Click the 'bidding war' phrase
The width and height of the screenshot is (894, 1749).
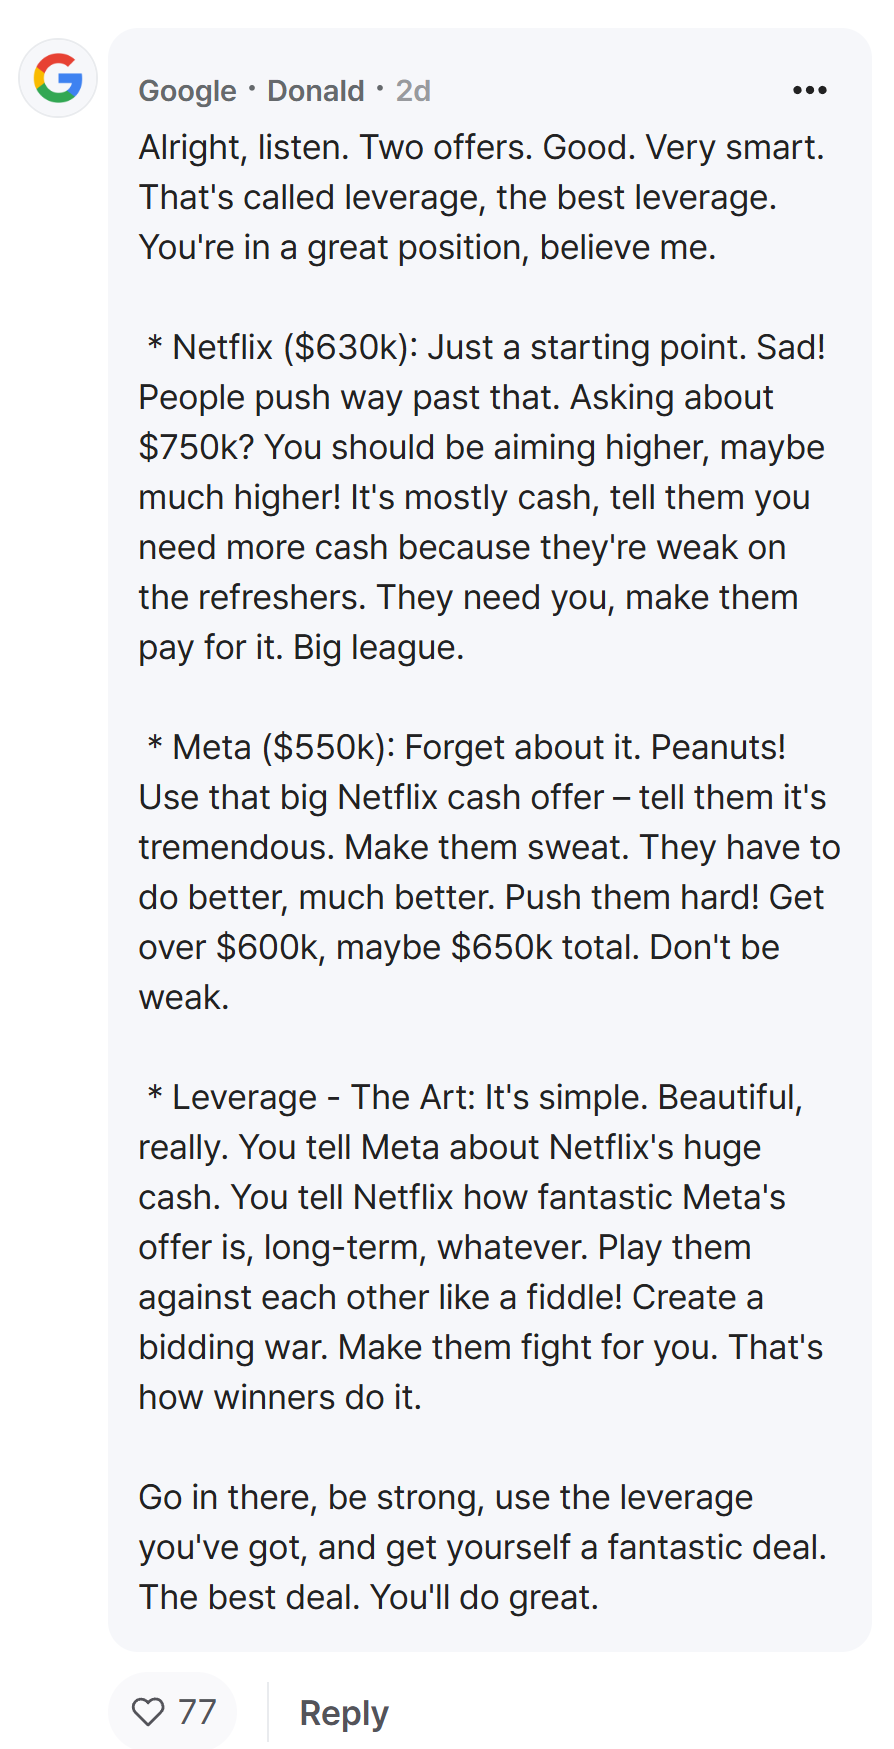[233, 1348]
